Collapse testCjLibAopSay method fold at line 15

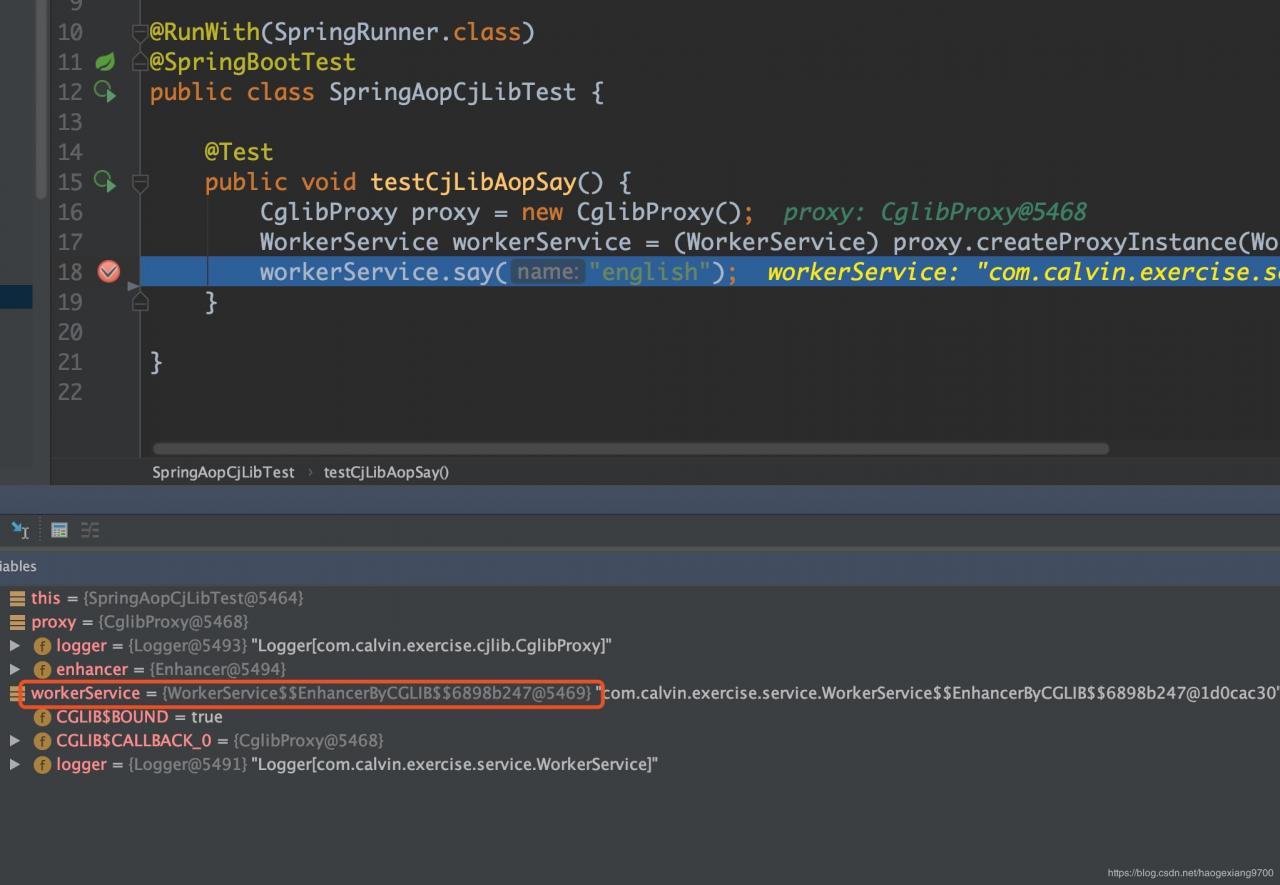[x=140, y=183]
